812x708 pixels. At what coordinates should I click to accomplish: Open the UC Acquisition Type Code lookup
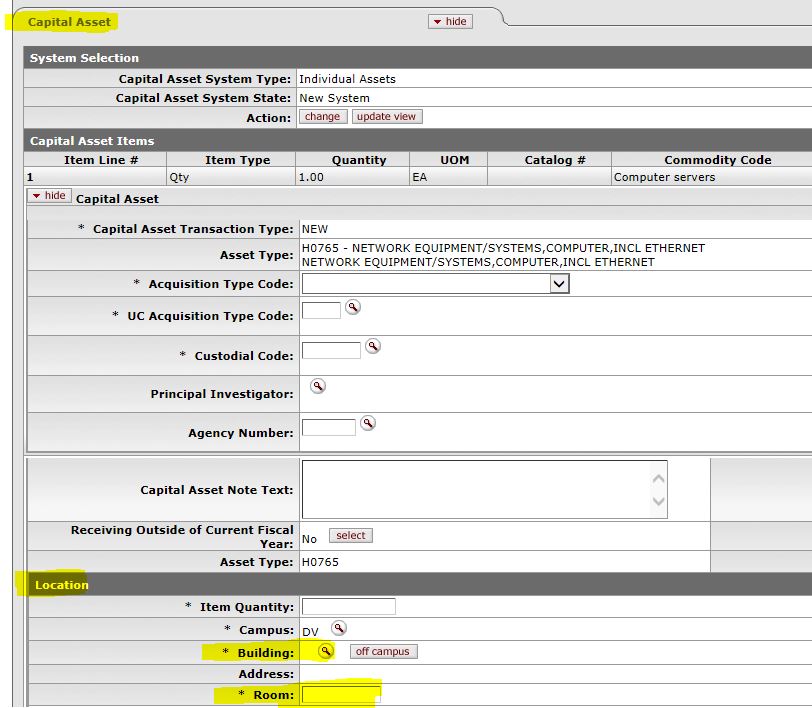pos(352,308)
